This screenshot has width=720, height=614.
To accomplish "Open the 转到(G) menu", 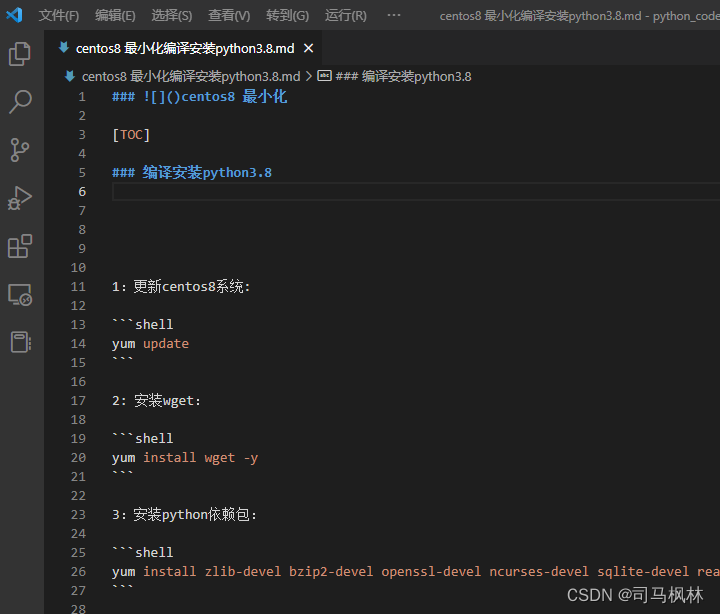I will pos(287,16).
